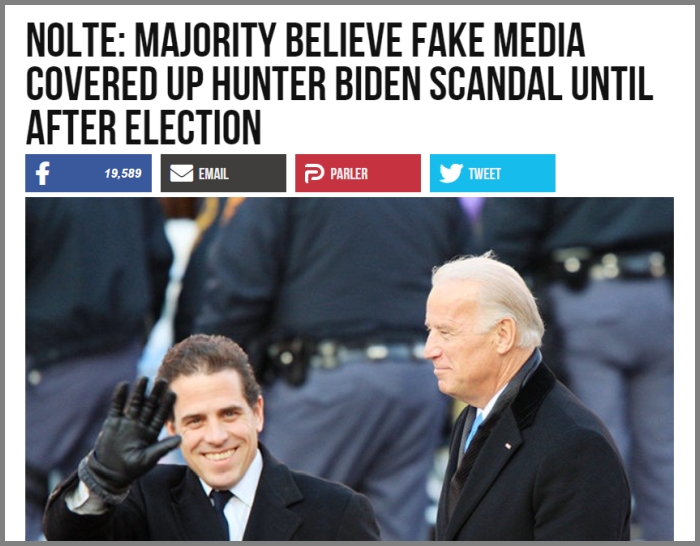Click the envelope icon on Email button
Image resolution: width=700 pixels, height=546 pixels.
pyautogui.click(x=182, y=173)
